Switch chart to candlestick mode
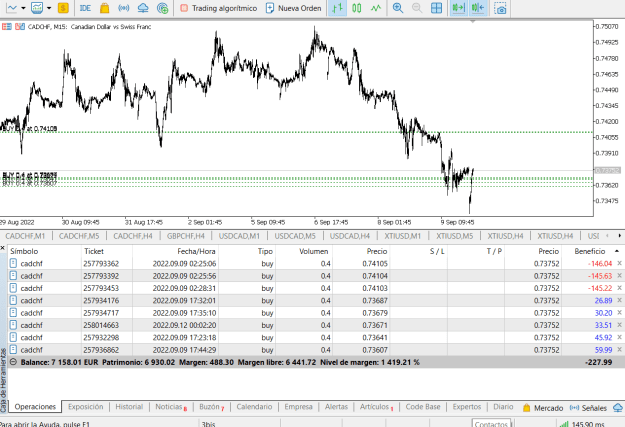This screenshot has width=625, height=427. coord(356,8)
